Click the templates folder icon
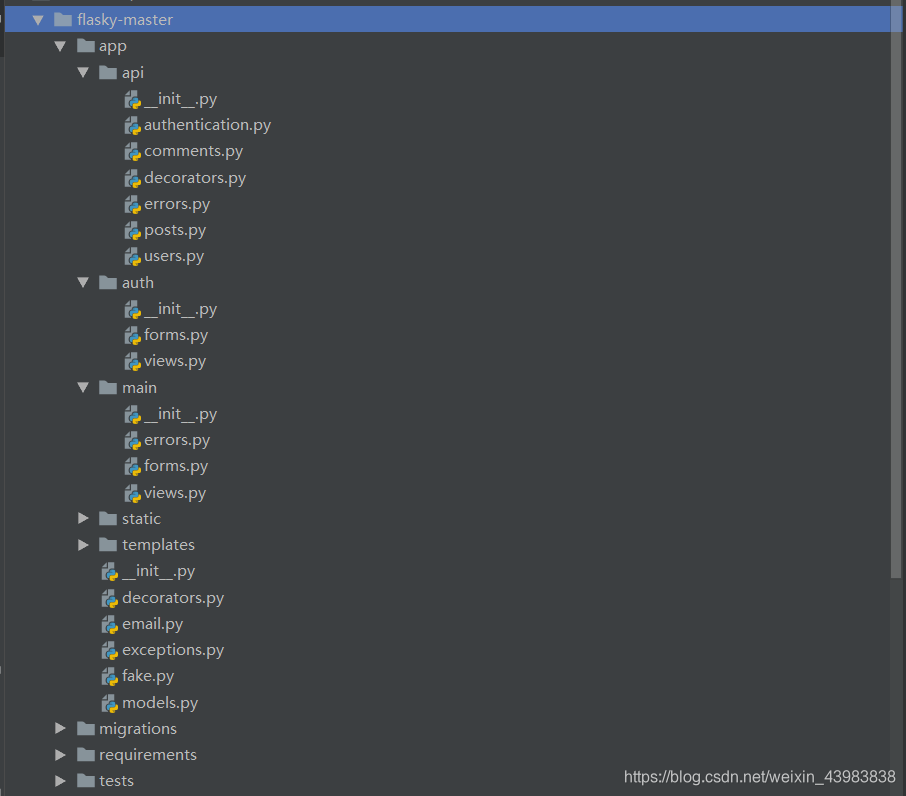Image resolution: width=906 pixels, height=796 pixels. pyautogui.click(x=108, y=545)
